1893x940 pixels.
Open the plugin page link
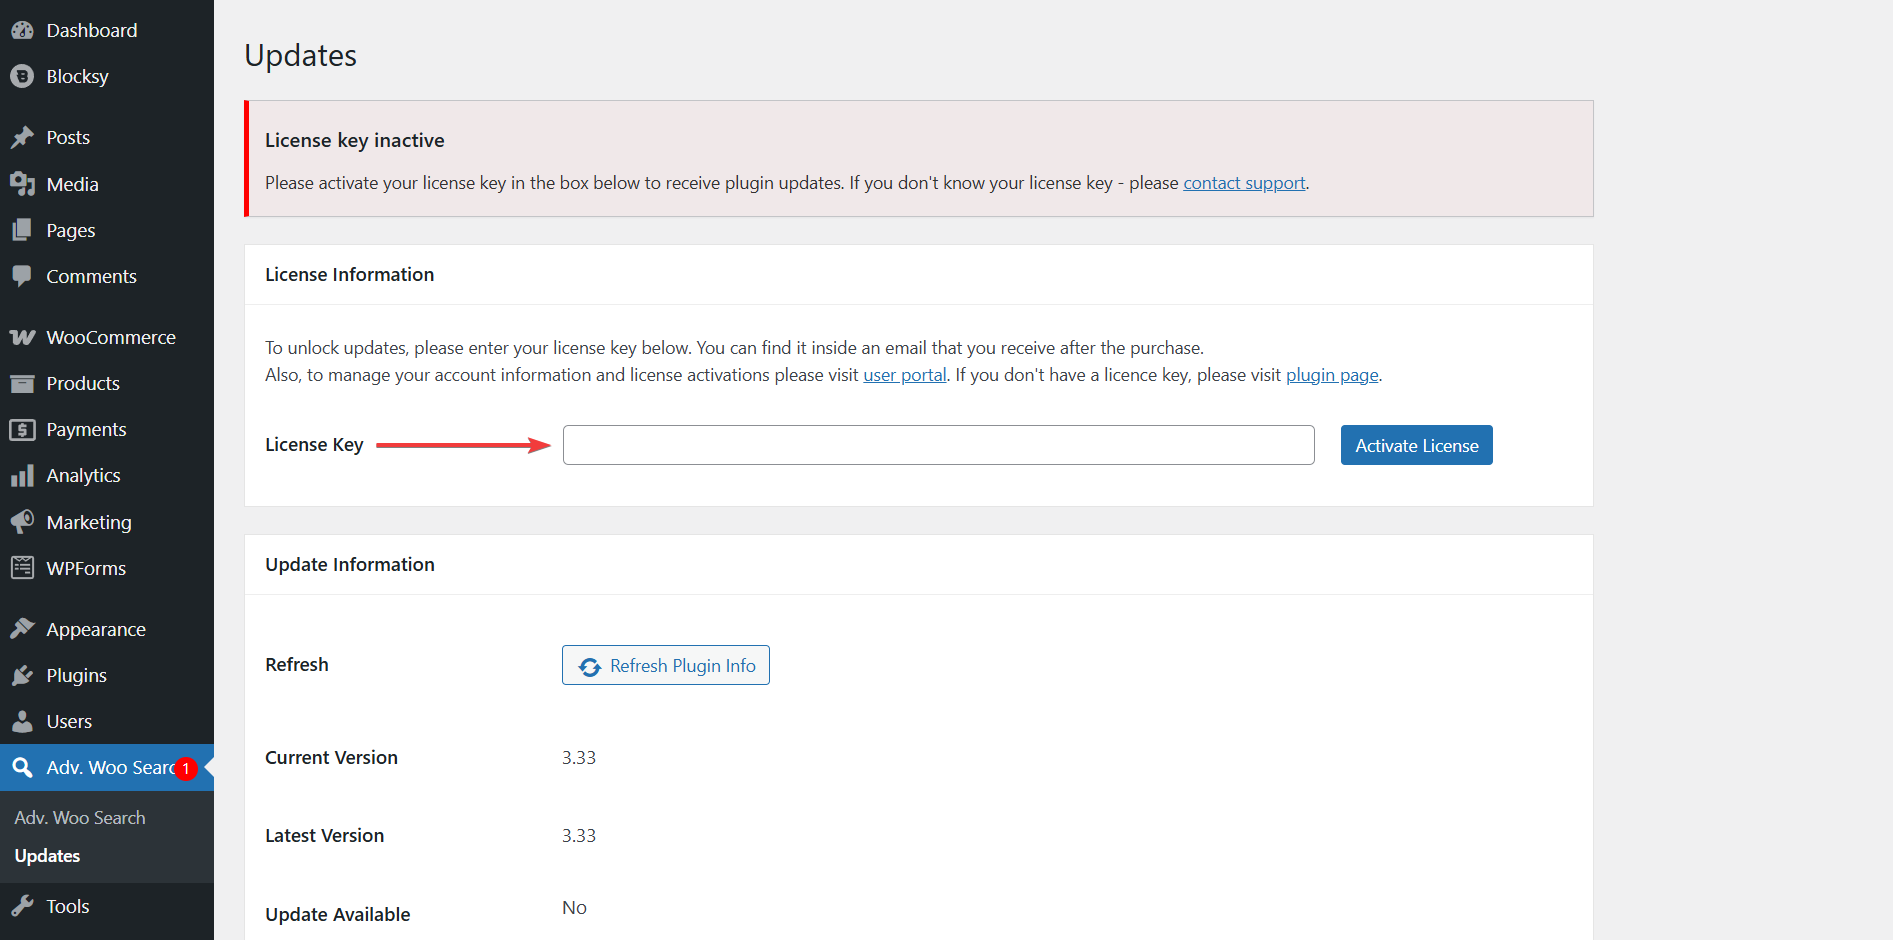pyautogui.click(x=1332, y=375)
